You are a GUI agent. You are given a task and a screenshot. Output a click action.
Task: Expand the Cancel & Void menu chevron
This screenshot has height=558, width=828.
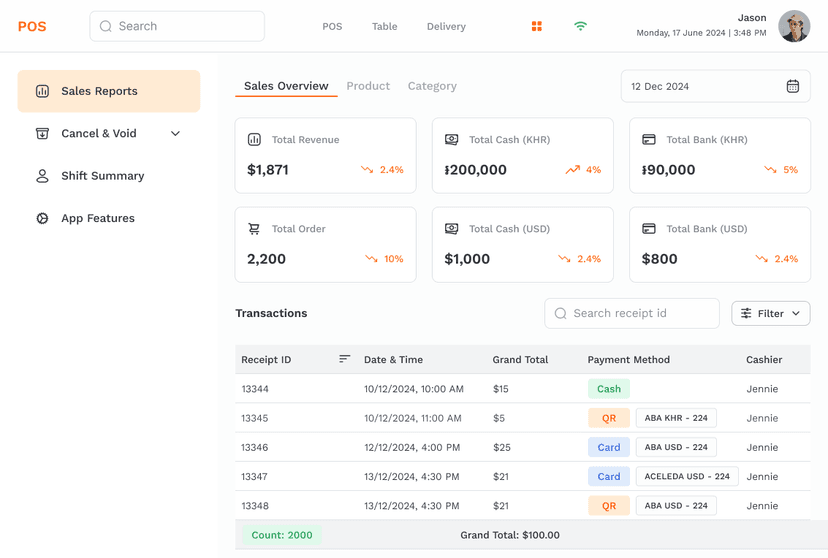pyautogui.click(x=175, y=134)
